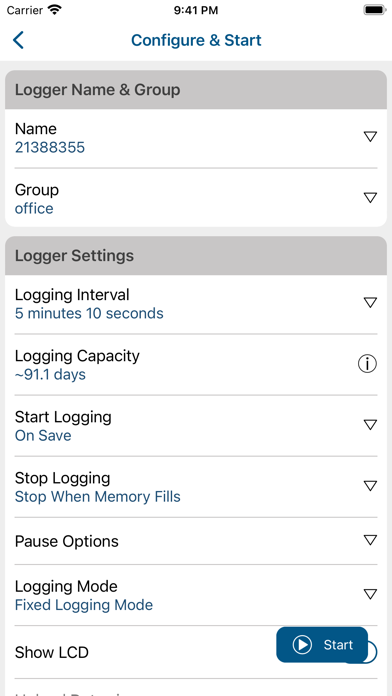Tap the 'office' group value
392x696 pixels.
tap(34, 208)
